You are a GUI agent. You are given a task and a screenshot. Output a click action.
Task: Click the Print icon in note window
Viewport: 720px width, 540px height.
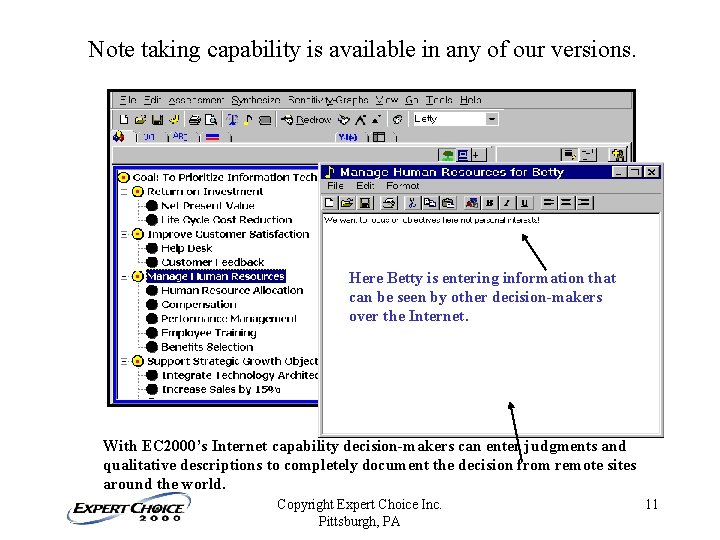click(x=389, y=202)
